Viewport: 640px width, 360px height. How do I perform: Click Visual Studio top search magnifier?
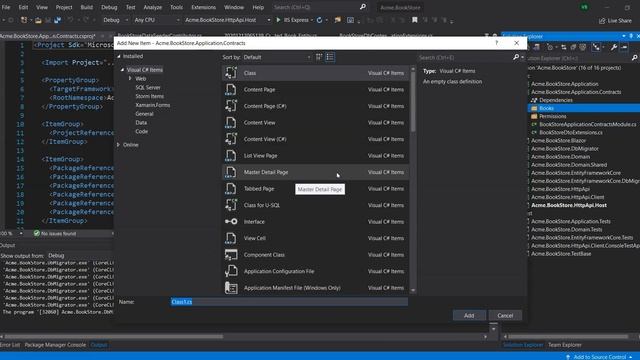tap(363, 7)
